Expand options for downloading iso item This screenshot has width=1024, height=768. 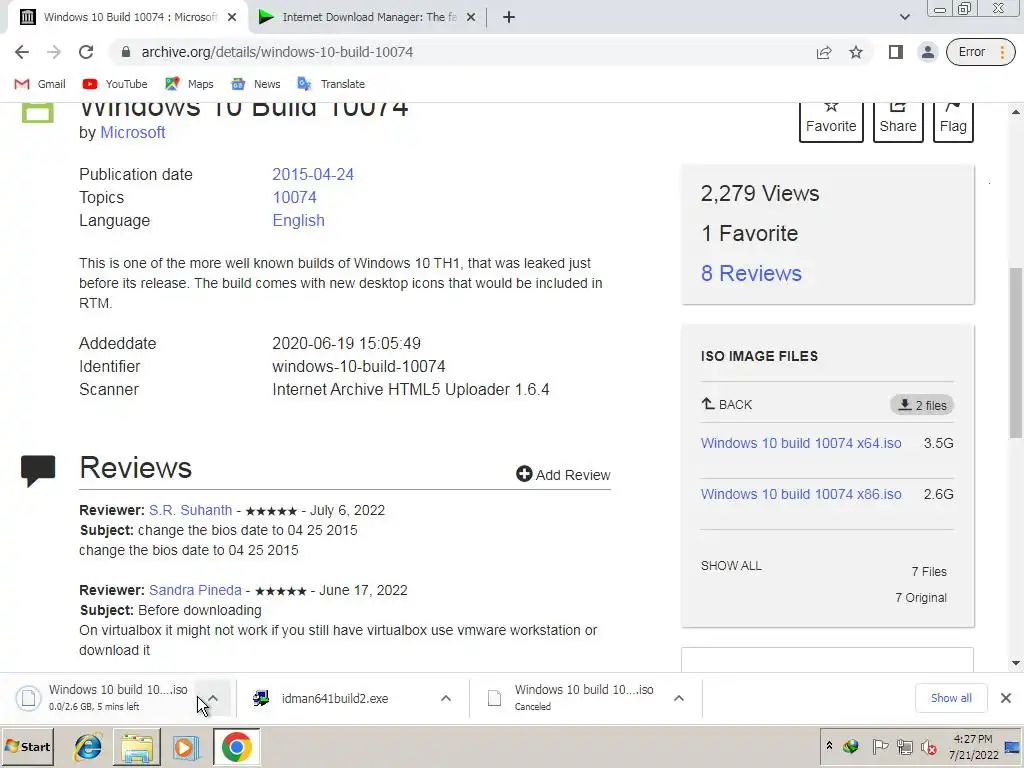pos(213,698)
